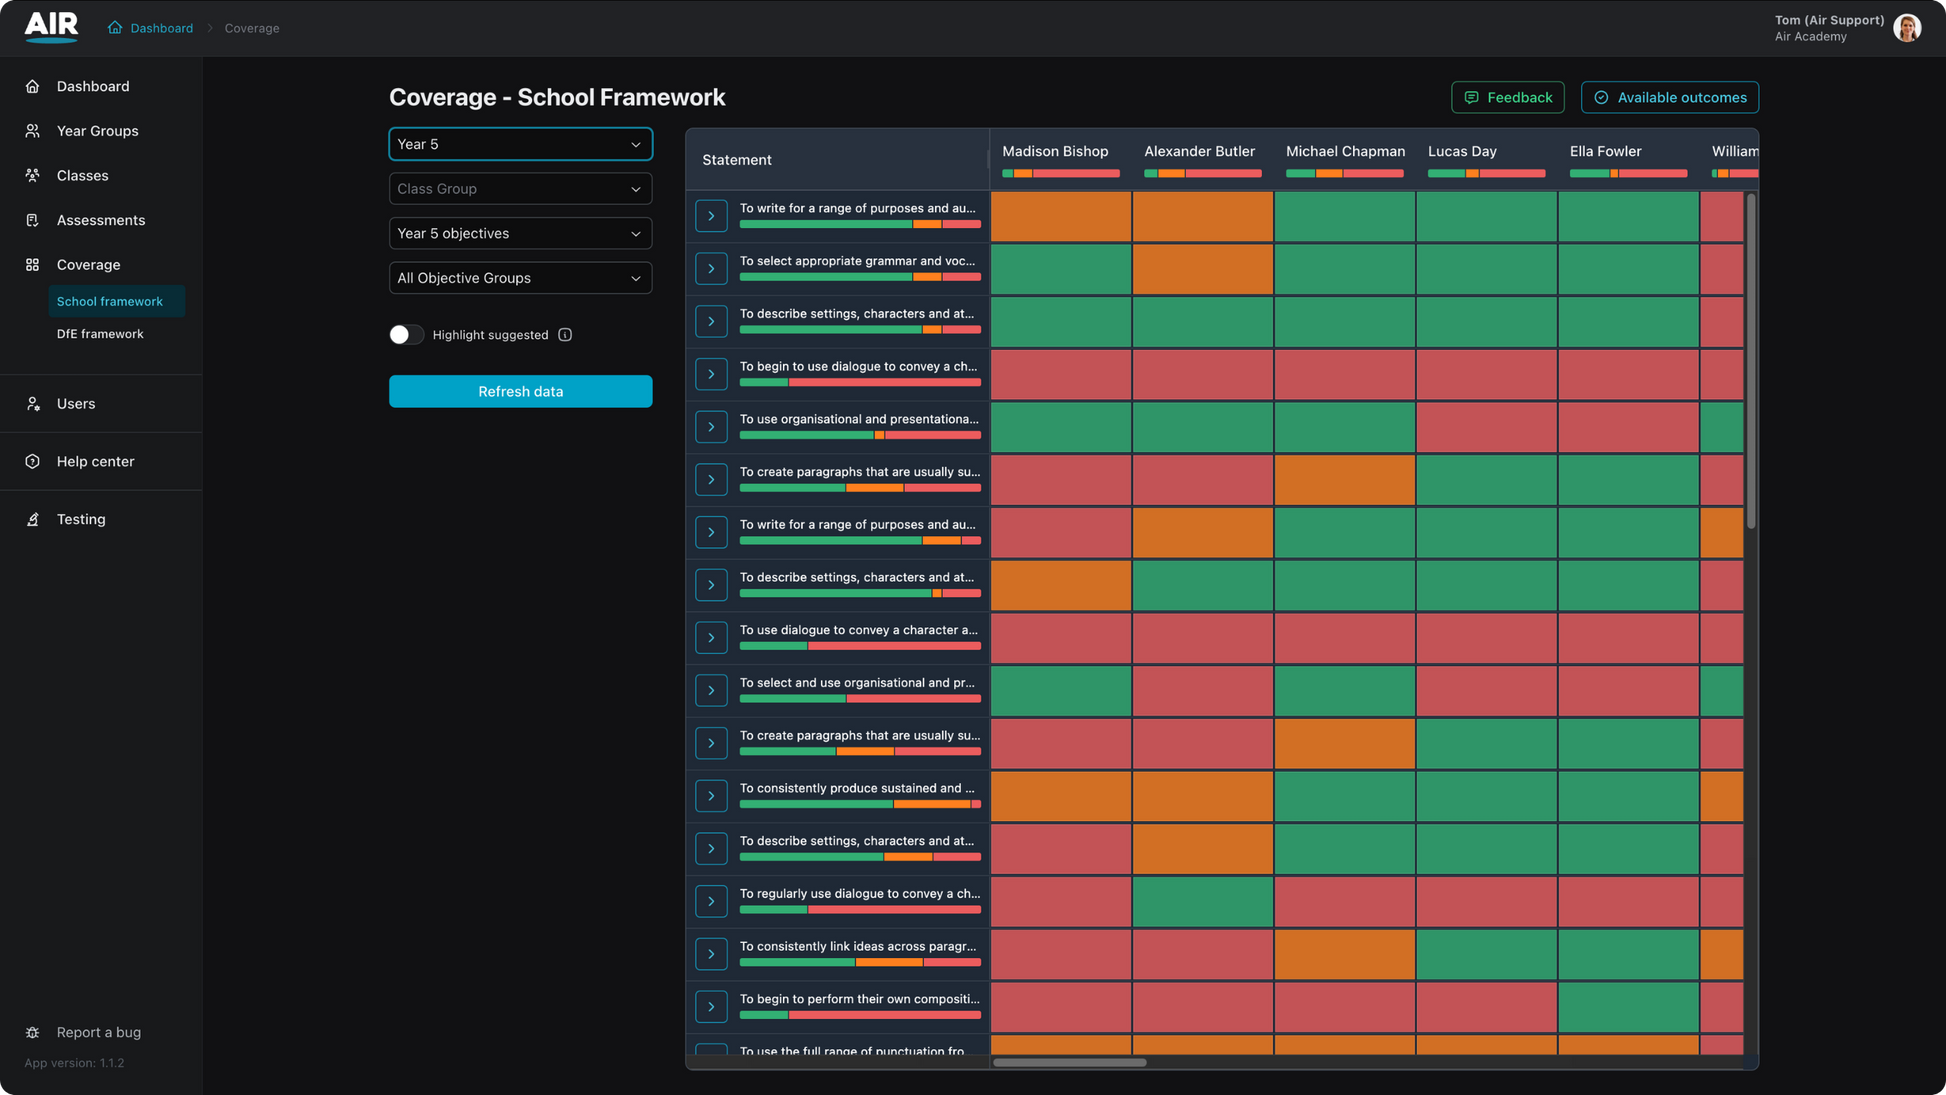Click the Report a bug icon
The height and width of the screenshot is (1095, 1946).
click(x=33, y=1032)
